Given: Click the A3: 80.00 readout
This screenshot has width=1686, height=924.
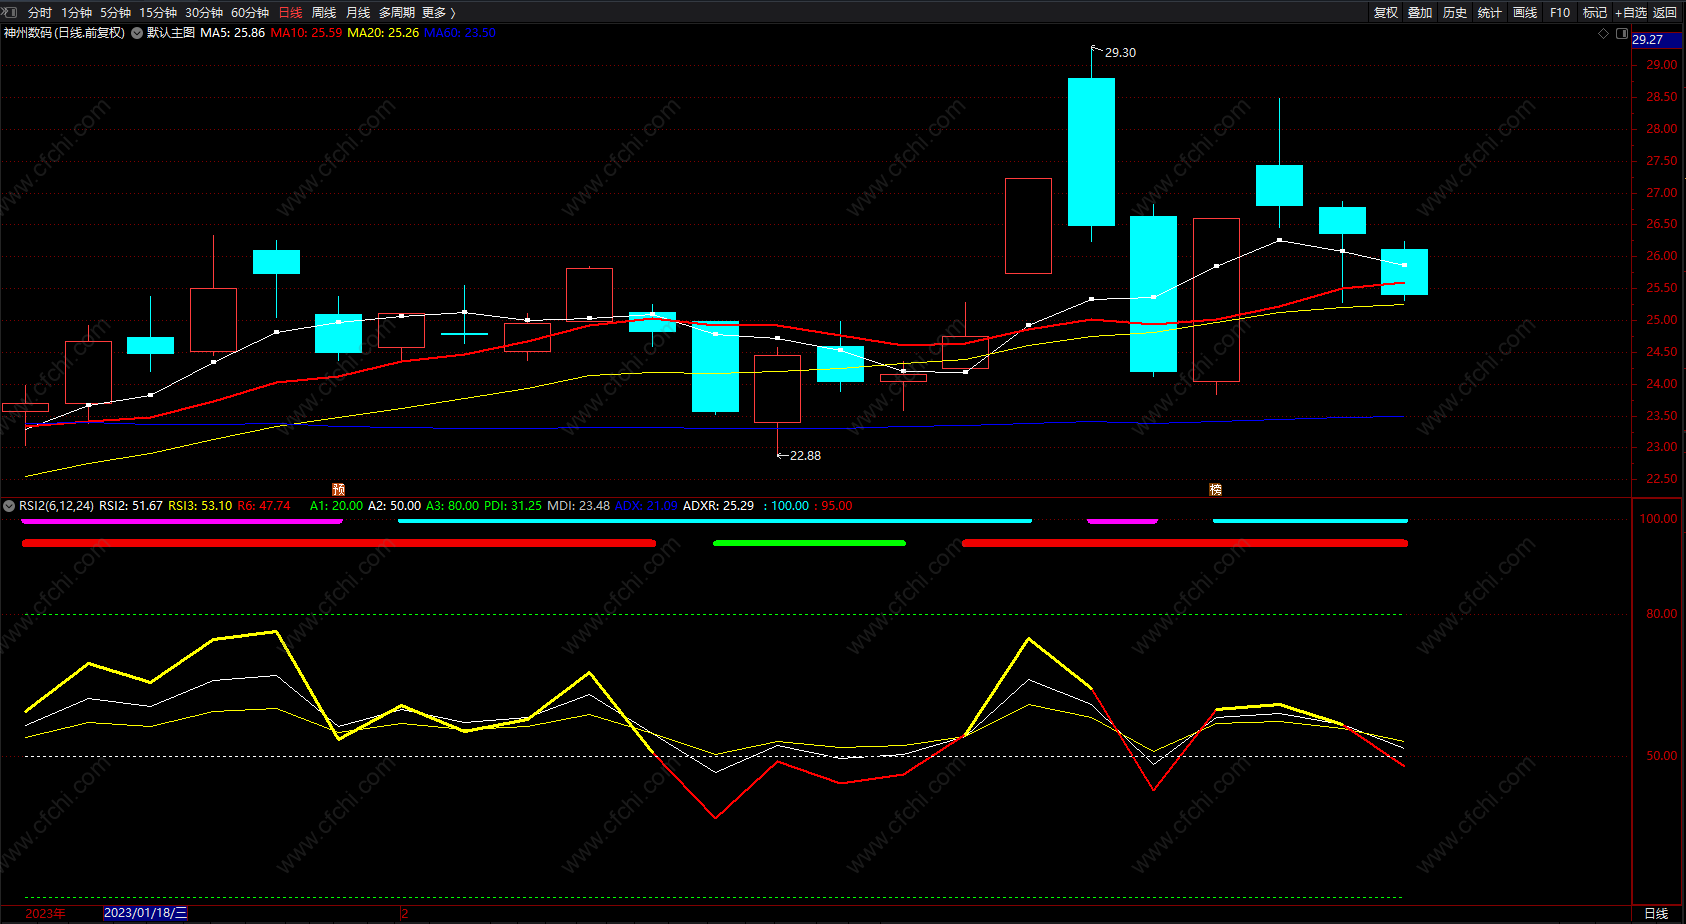Looking at the screenshot, I should pyautogui.click(x=453, y=506).
